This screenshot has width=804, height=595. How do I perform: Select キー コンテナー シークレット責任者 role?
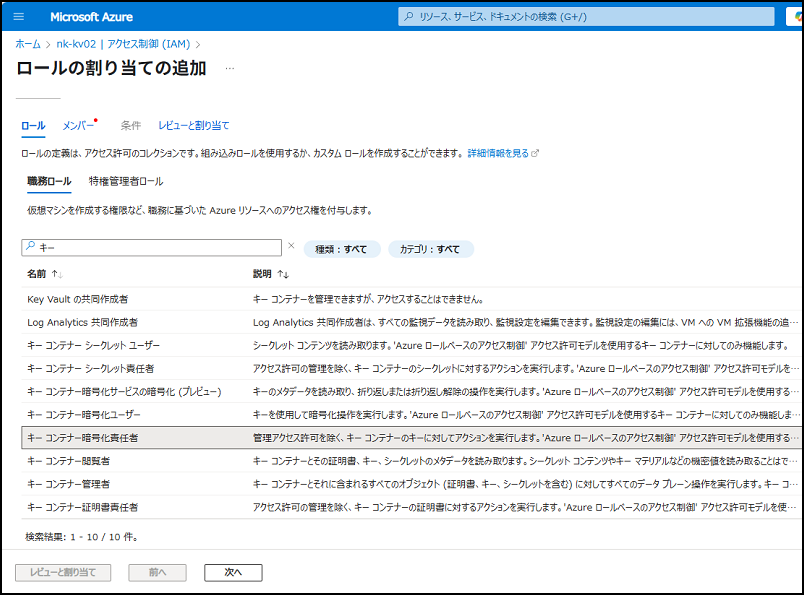pos(411,368)
